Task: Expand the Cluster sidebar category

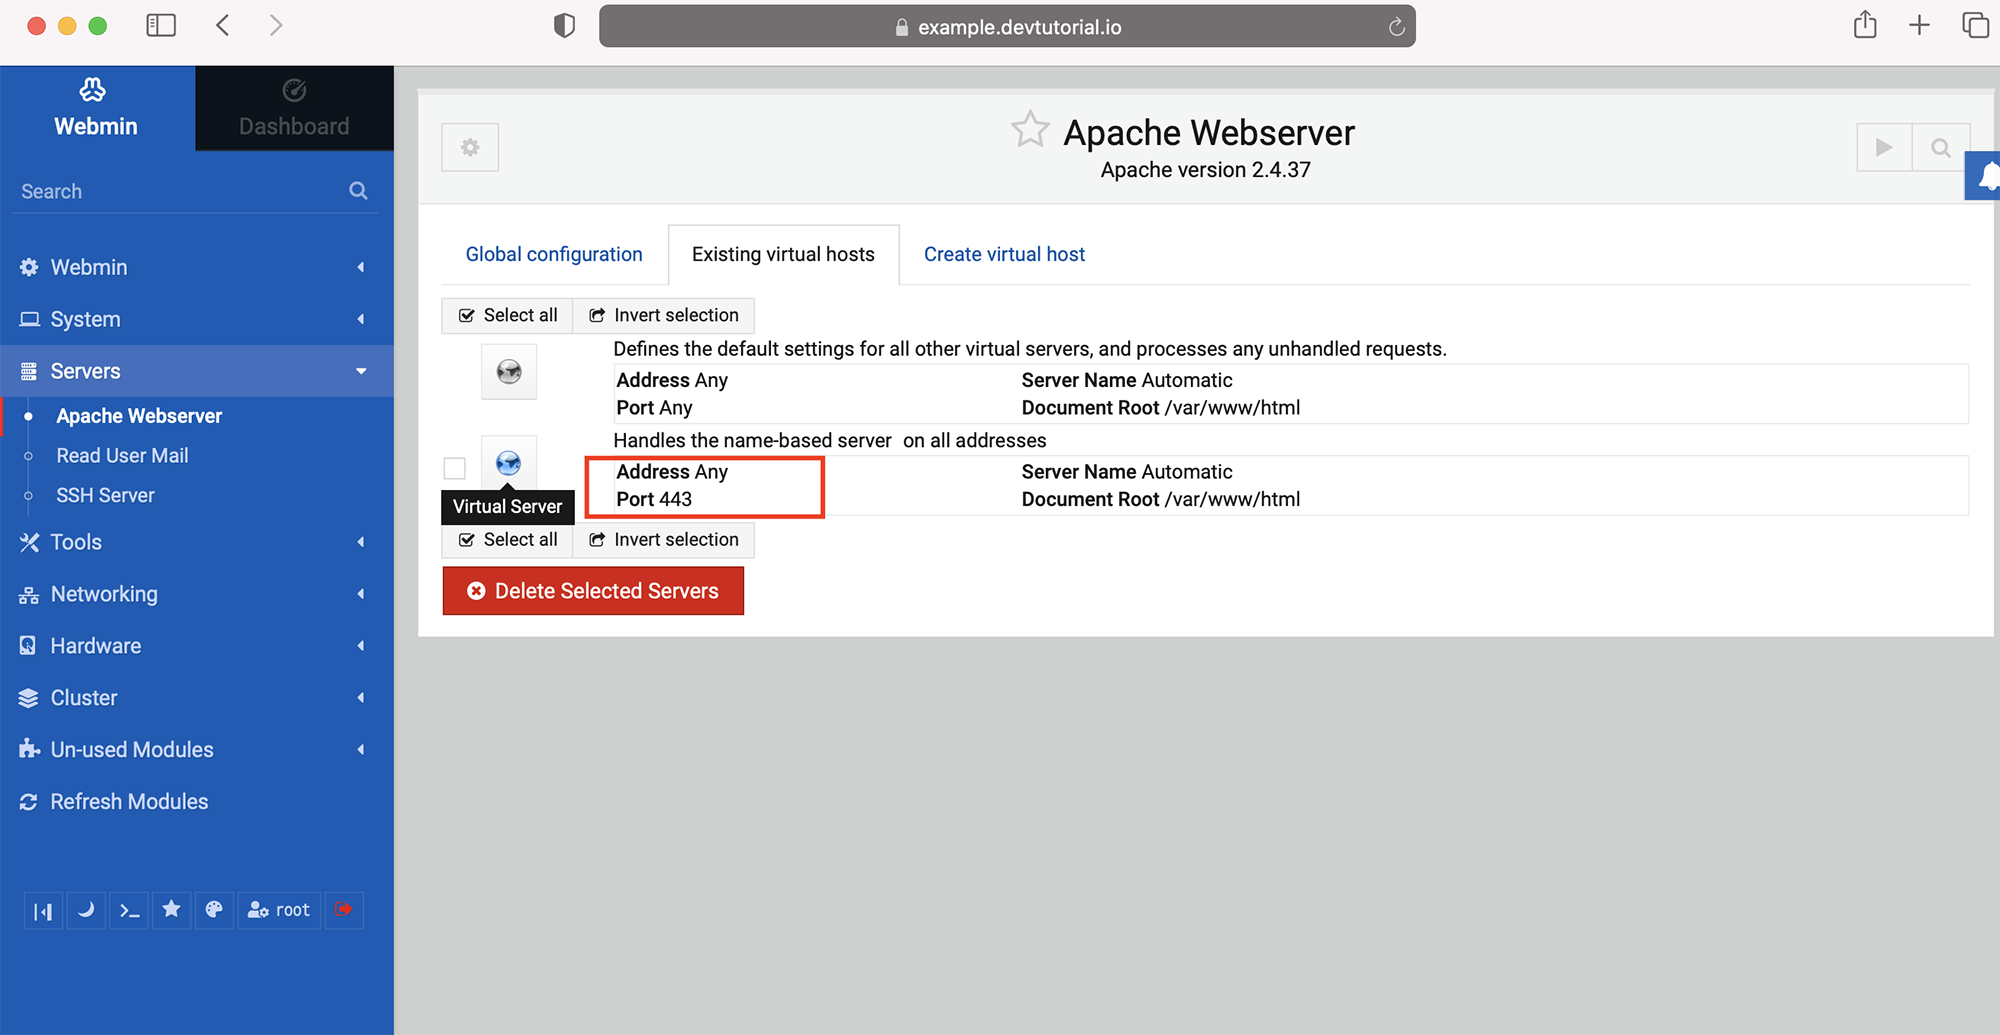Action: click(196, 698)
